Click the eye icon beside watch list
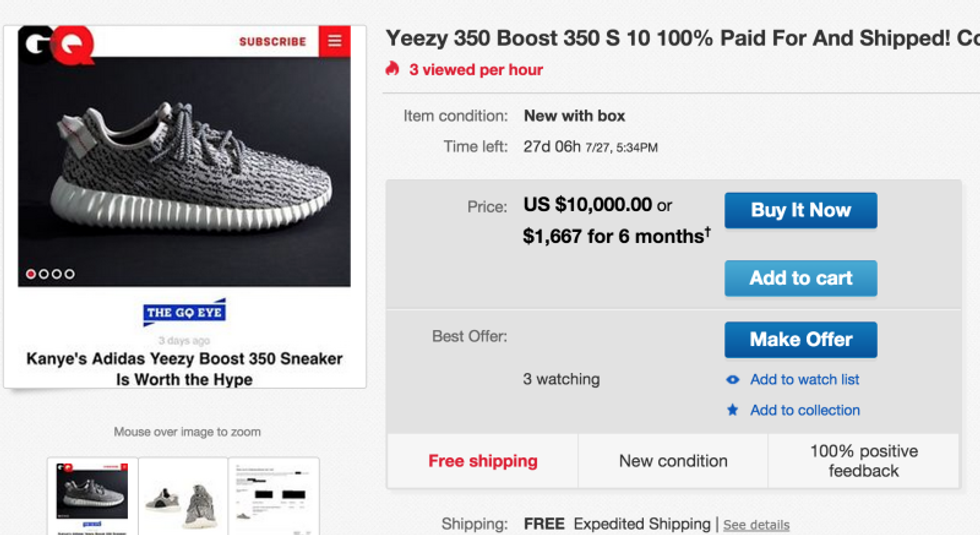Viewport: 980px width, 535px height. [733, 380]
